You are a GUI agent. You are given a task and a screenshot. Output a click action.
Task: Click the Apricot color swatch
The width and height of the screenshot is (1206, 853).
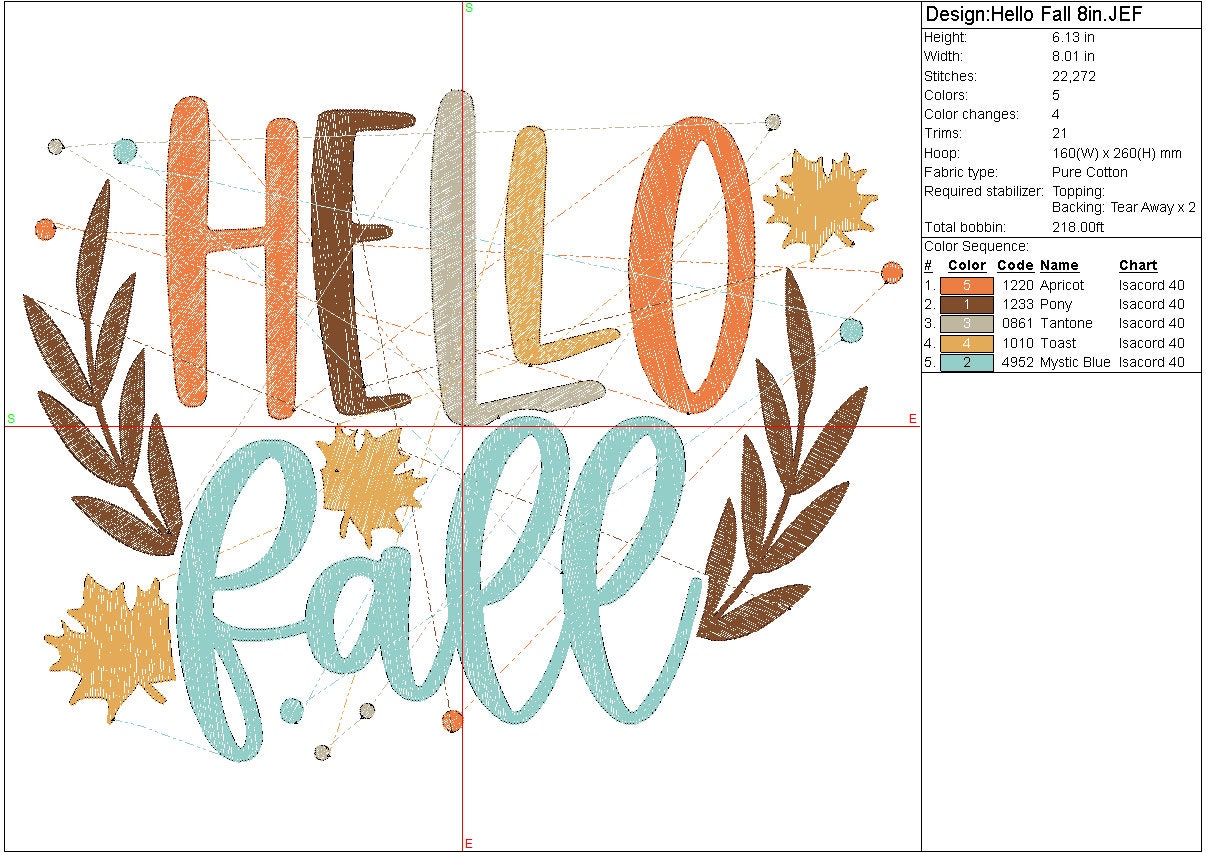[966, 285]
